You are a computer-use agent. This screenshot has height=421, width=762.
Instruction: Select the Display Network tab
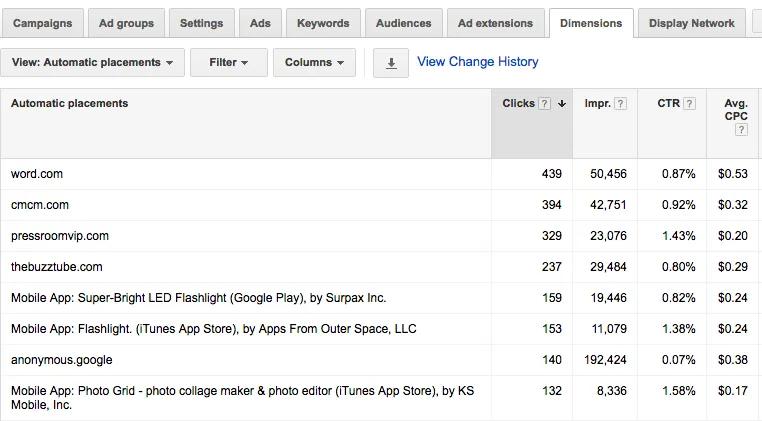691,23
